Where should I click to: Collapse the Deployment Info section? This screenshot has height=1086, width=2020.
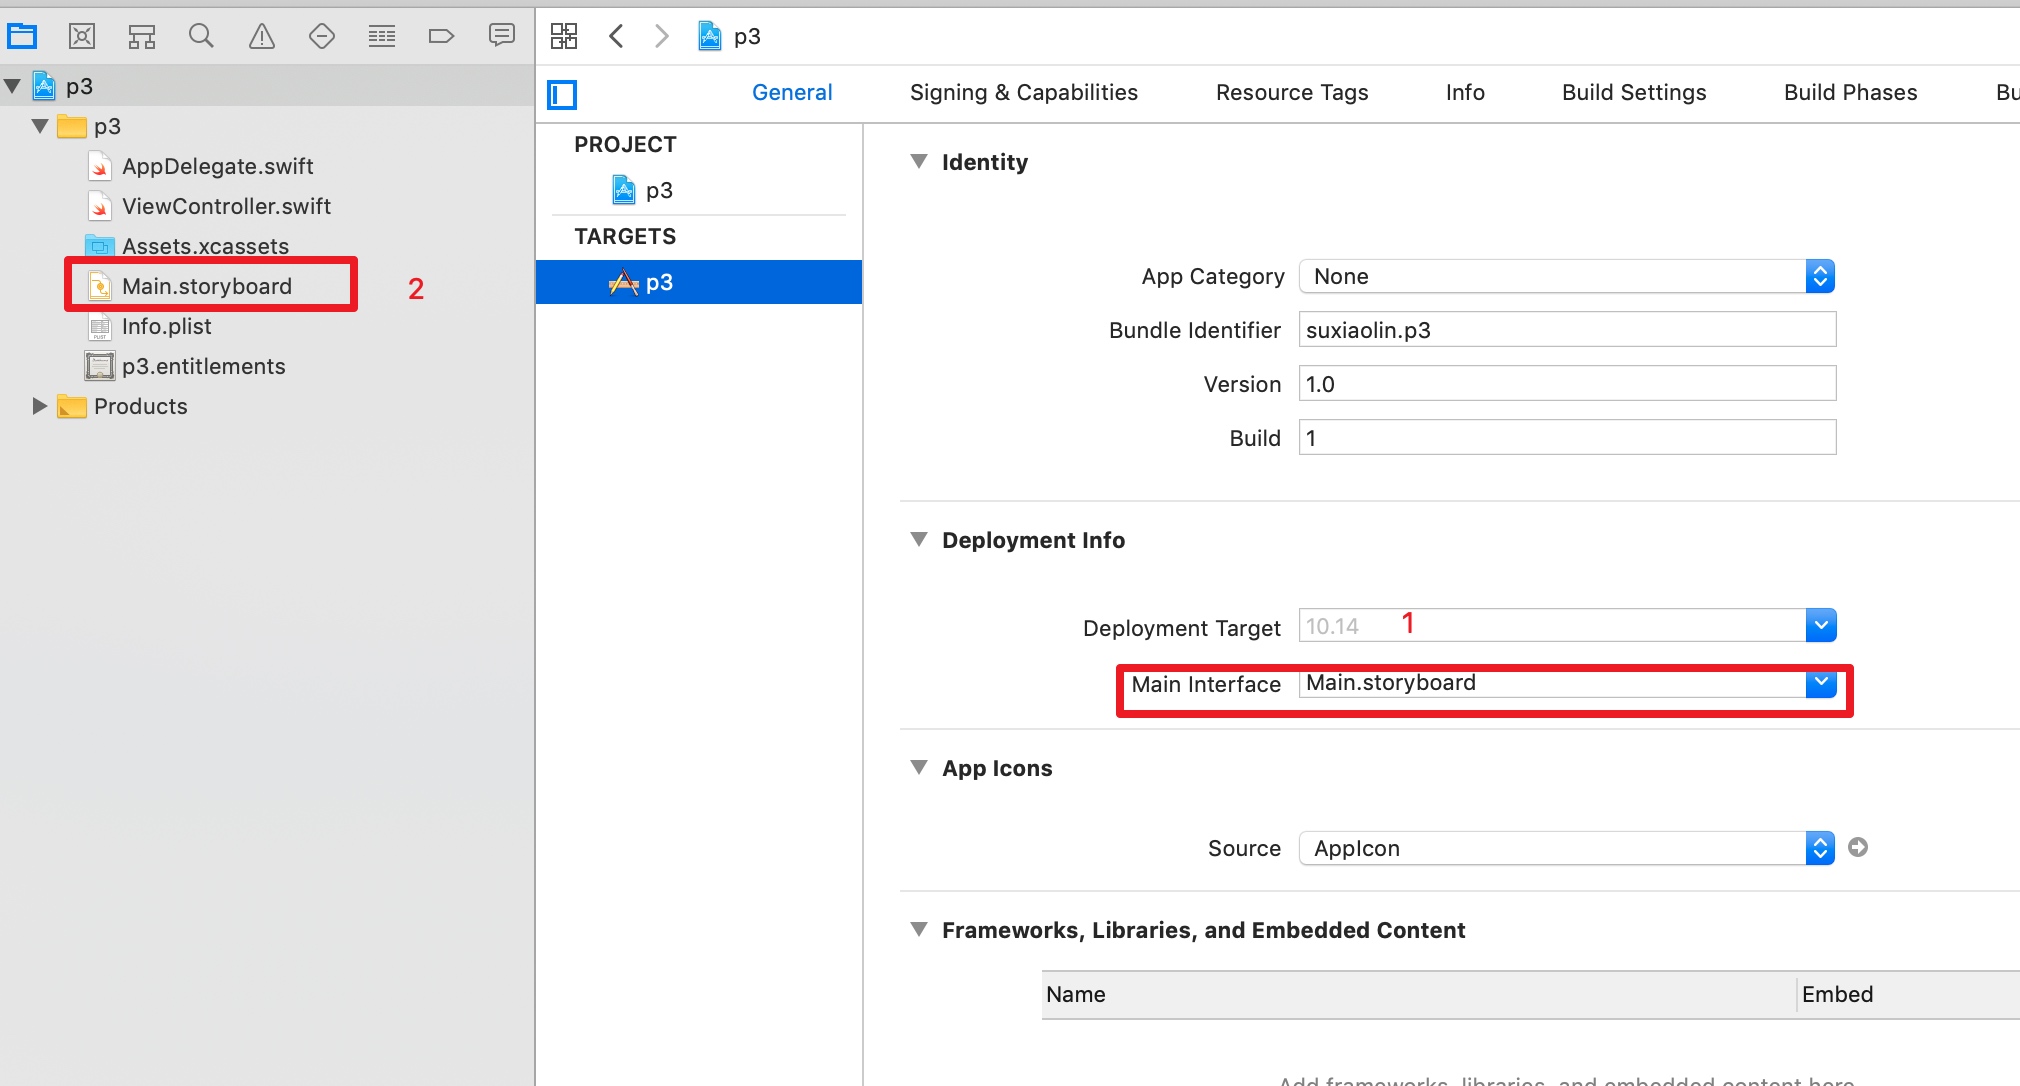(x=919, y=540)
